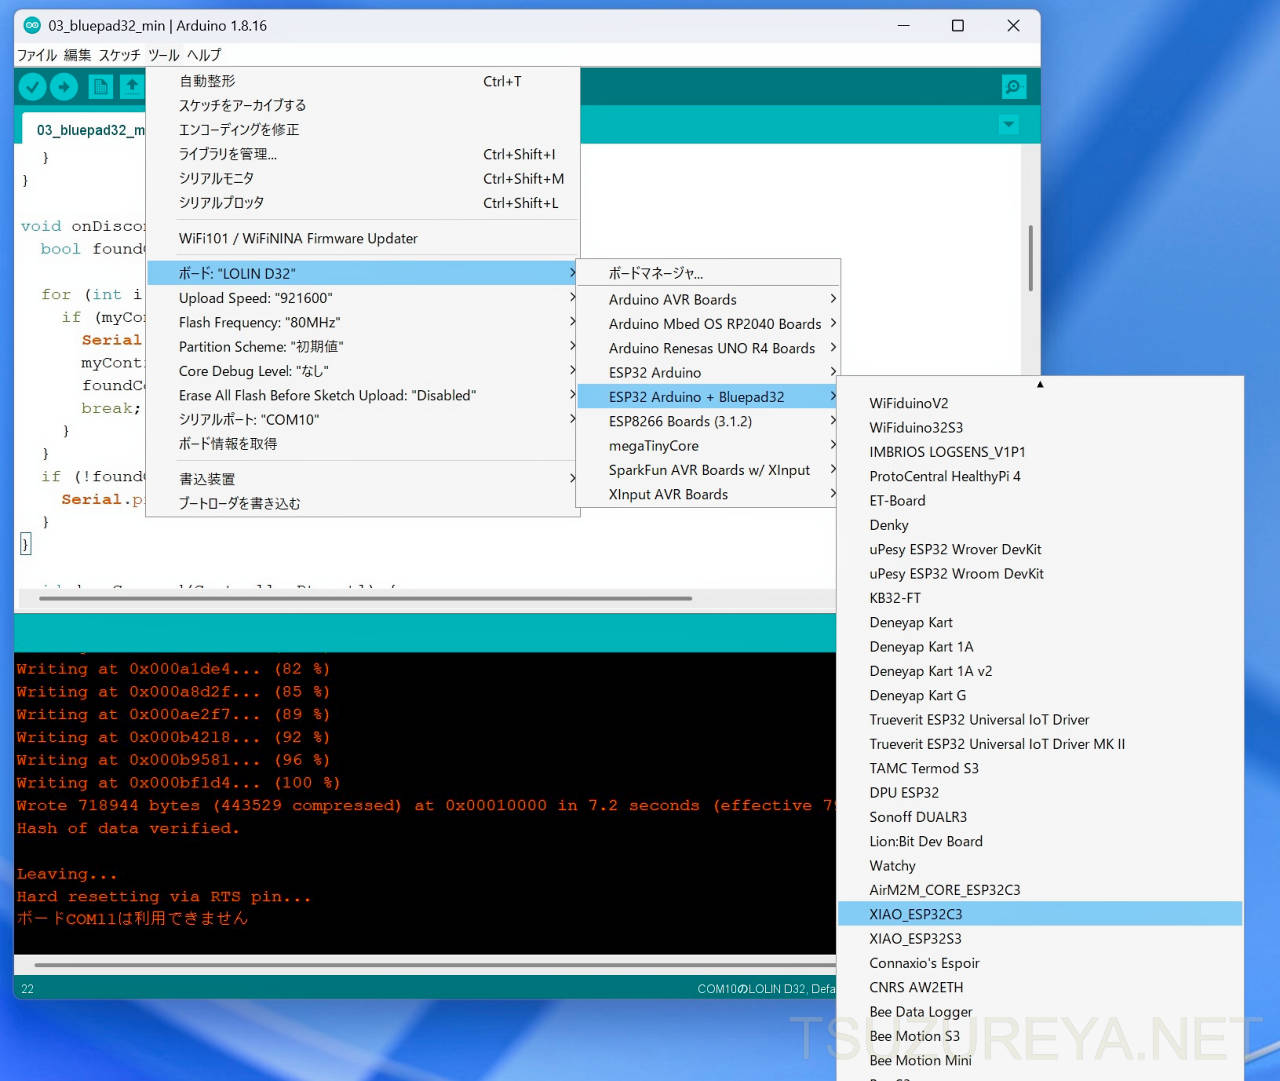Open the Serial Monitor magnifier icon
1280x1081 pixels.
[x=1013, y=87]
